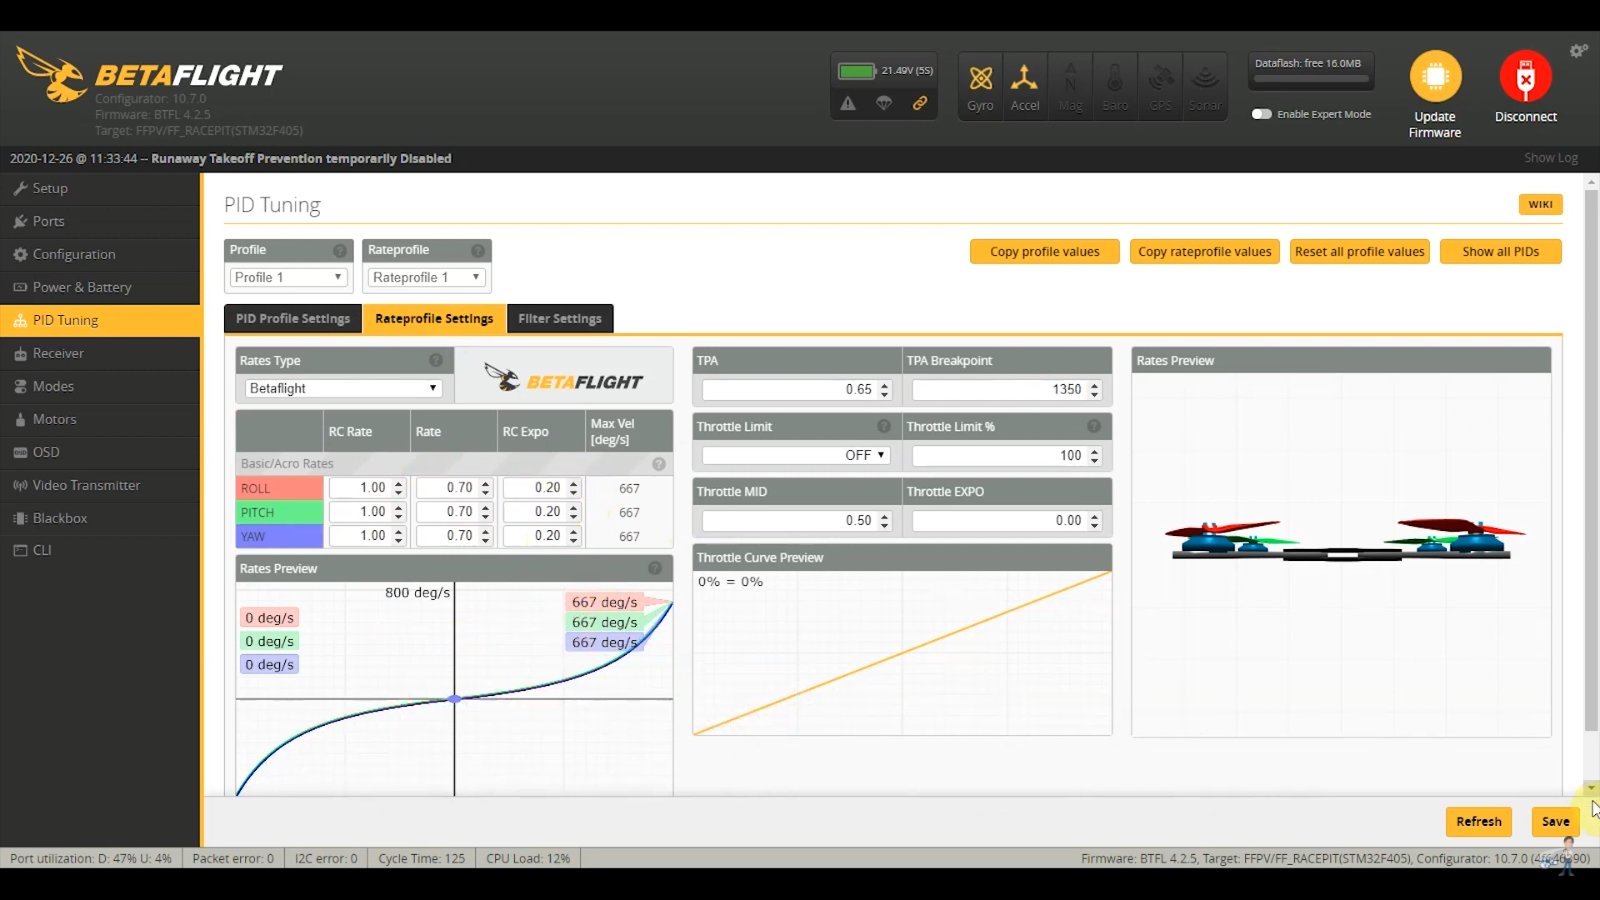Image resolution: width=1600 pixels, height=900 pixels.
Task: Click Copy rateprofile values button
Action: (1205, 252)
